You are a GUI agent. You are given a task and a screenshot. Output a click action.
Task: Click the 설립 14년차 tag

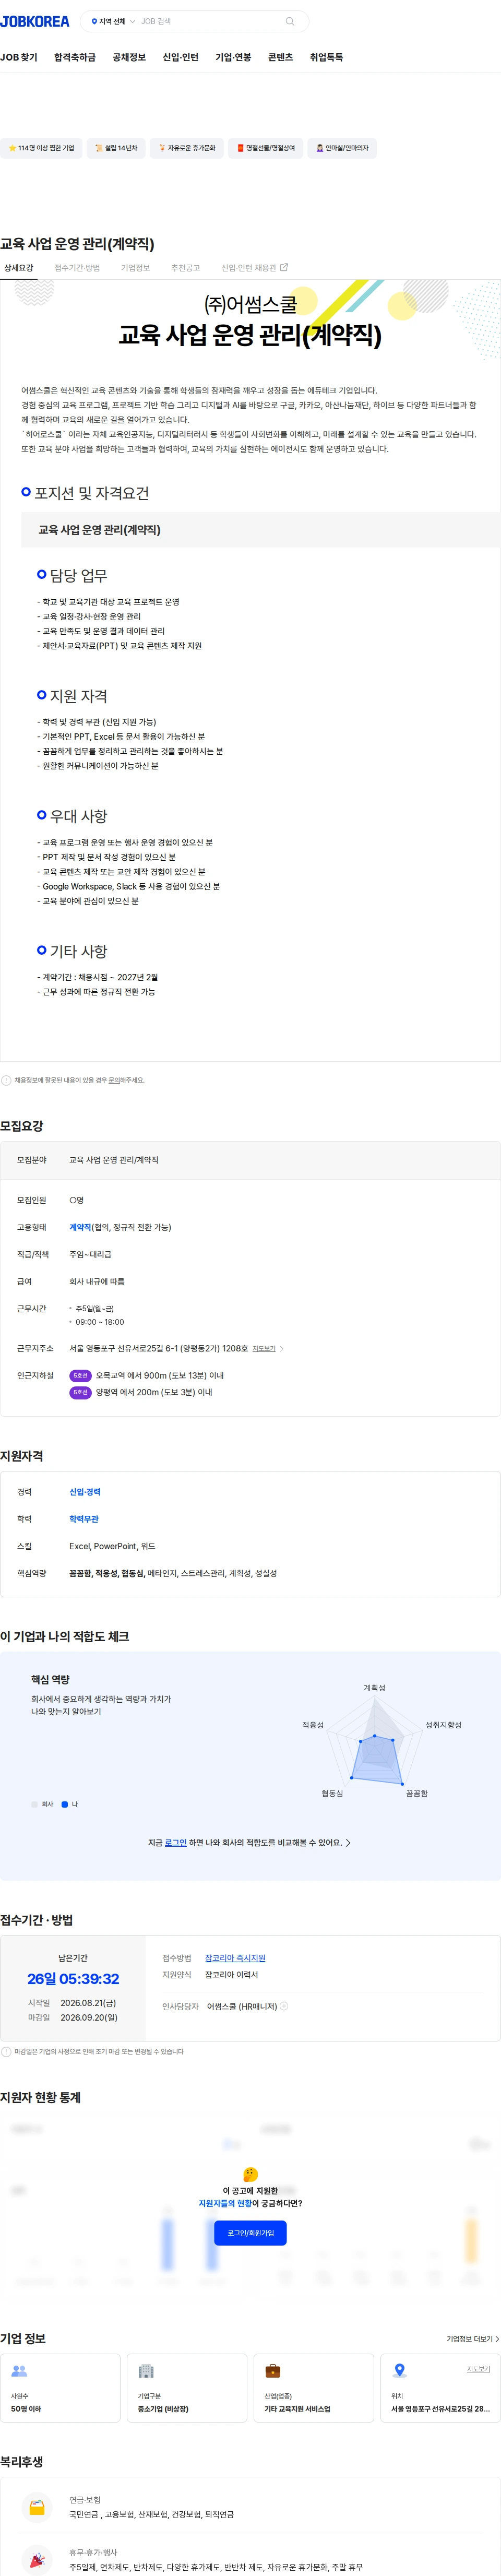(x=116, y=148)
